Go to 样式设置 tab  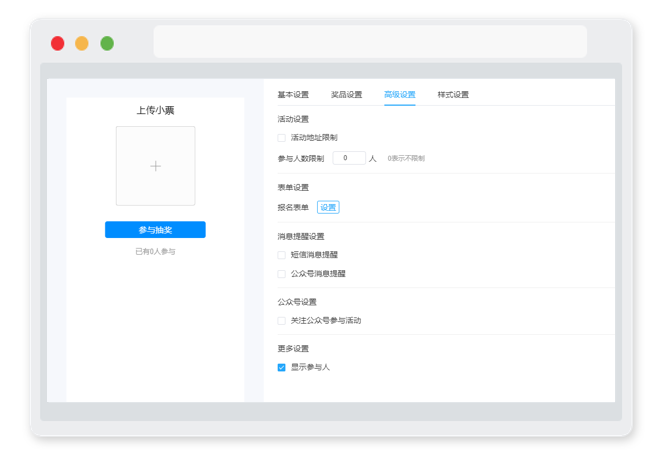(453, 95)
